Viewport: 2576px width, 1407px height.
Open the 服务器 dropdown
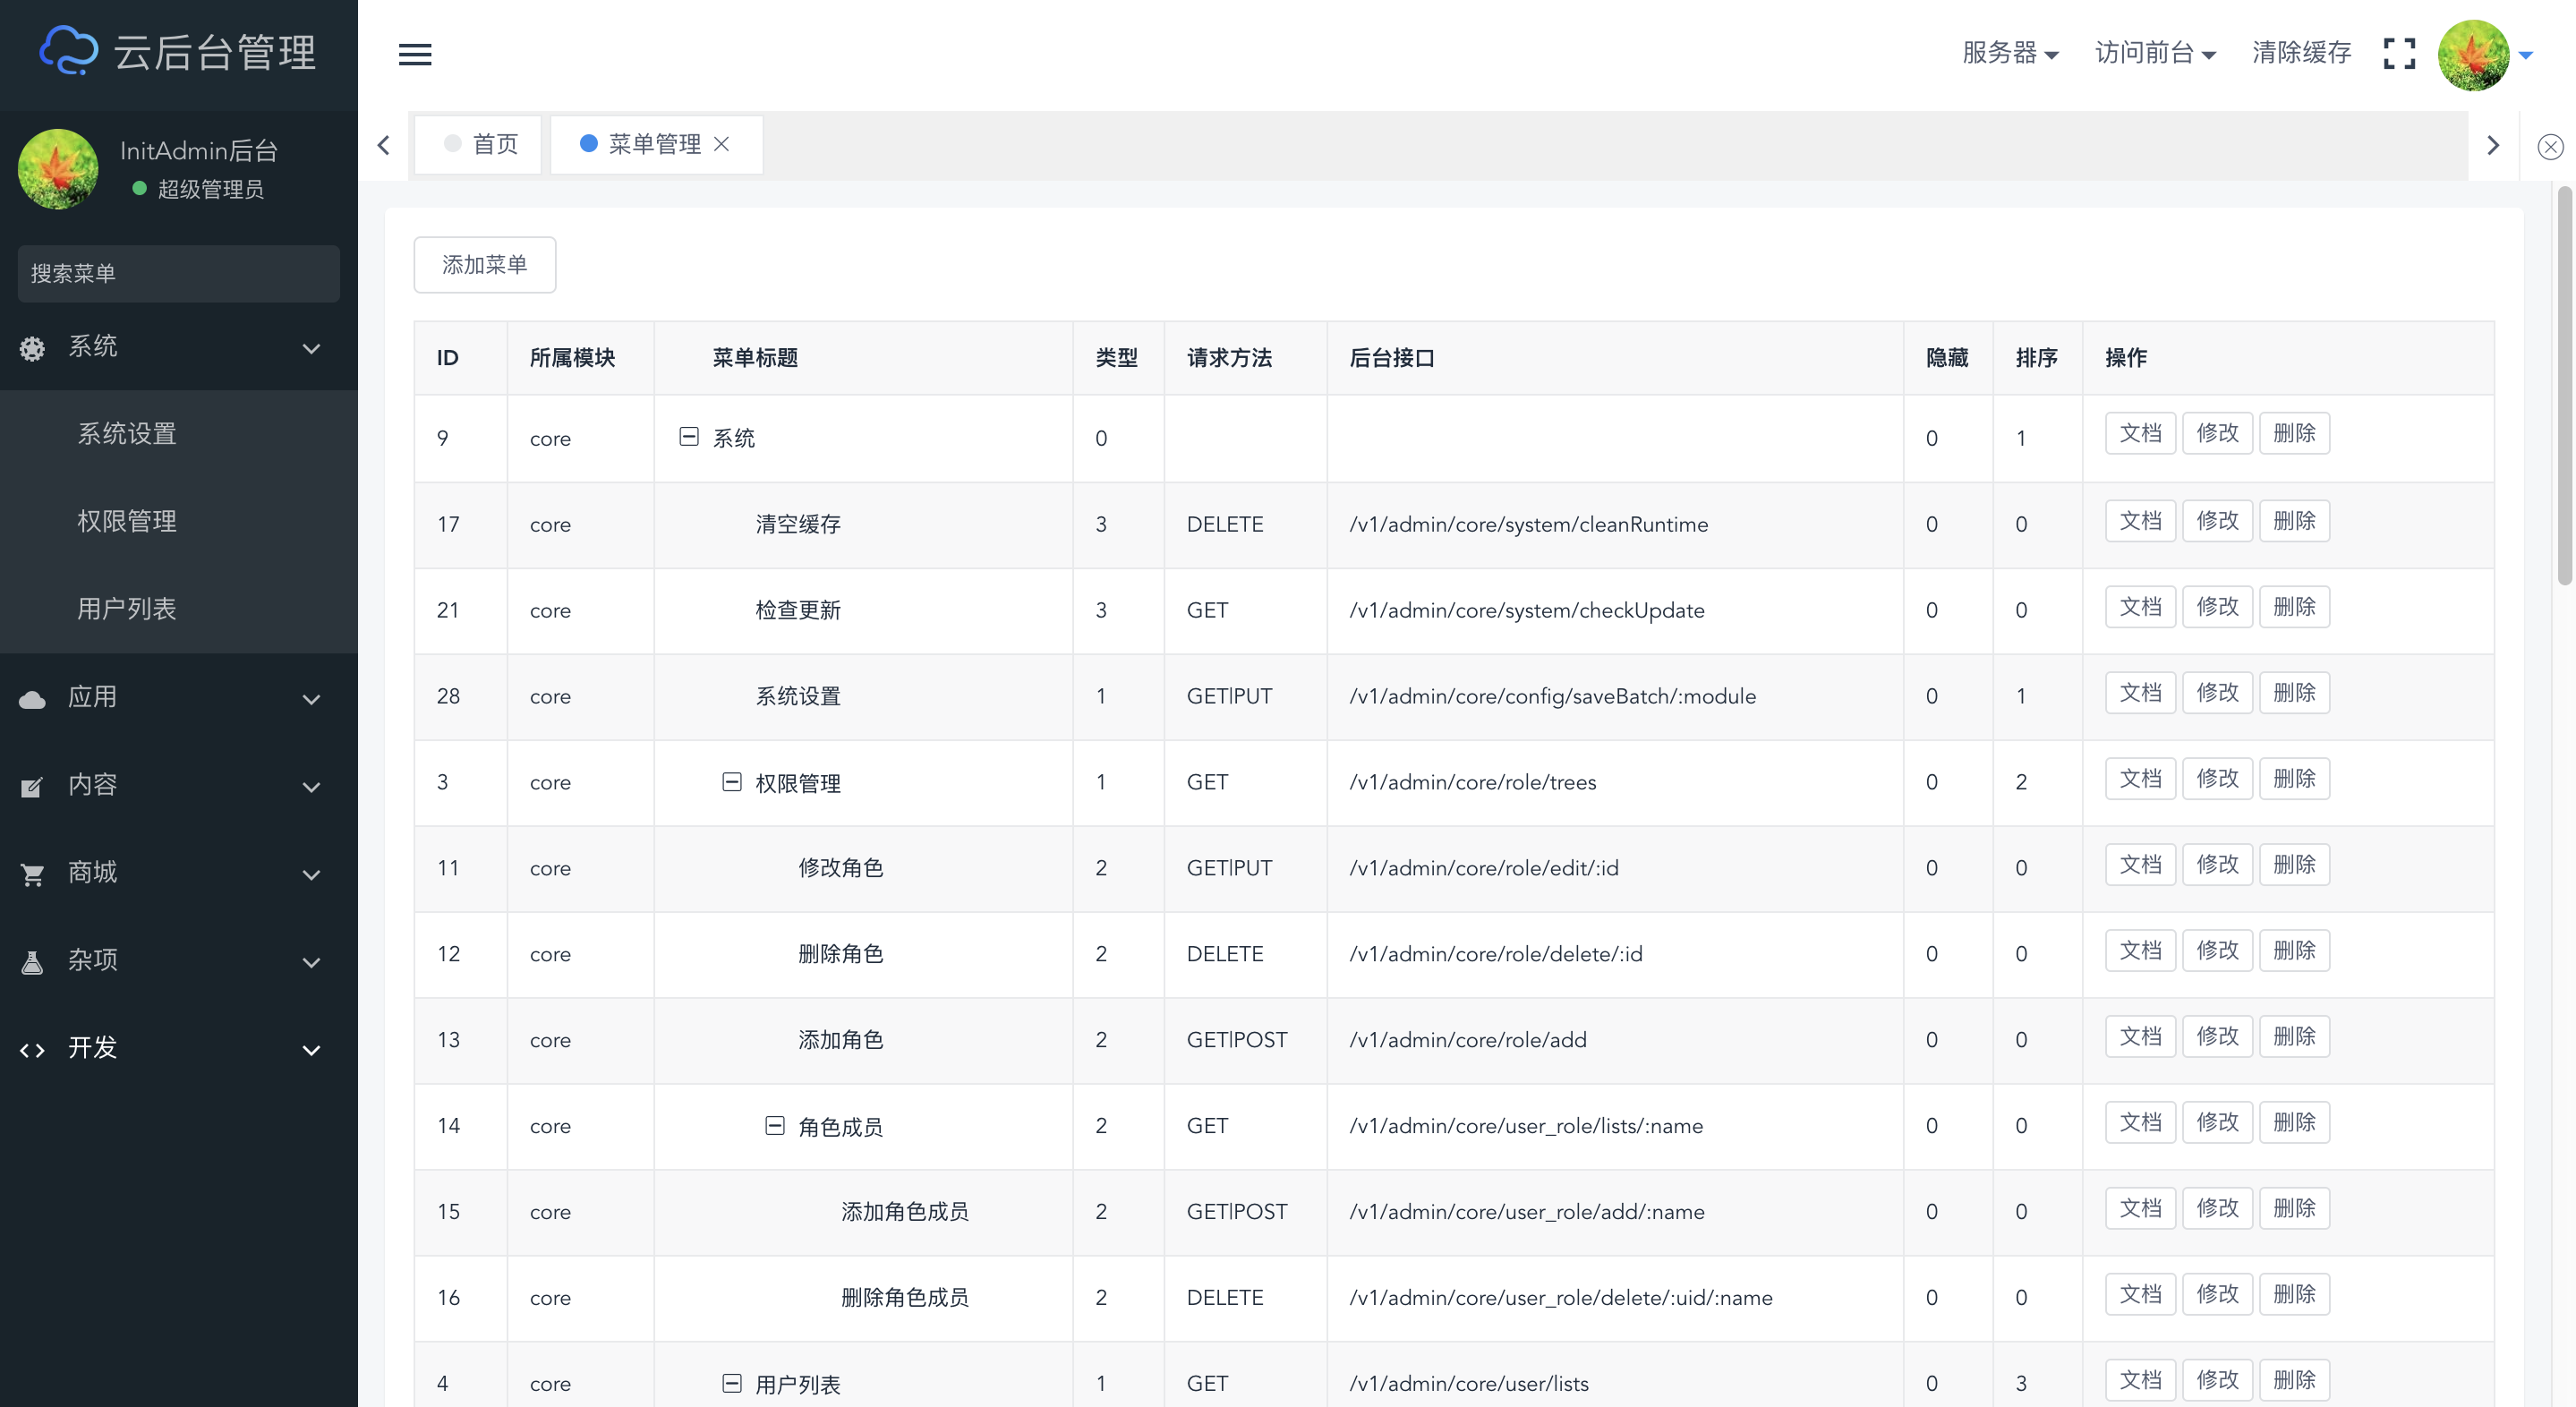pyautogui.click(x=2009, y=53)
